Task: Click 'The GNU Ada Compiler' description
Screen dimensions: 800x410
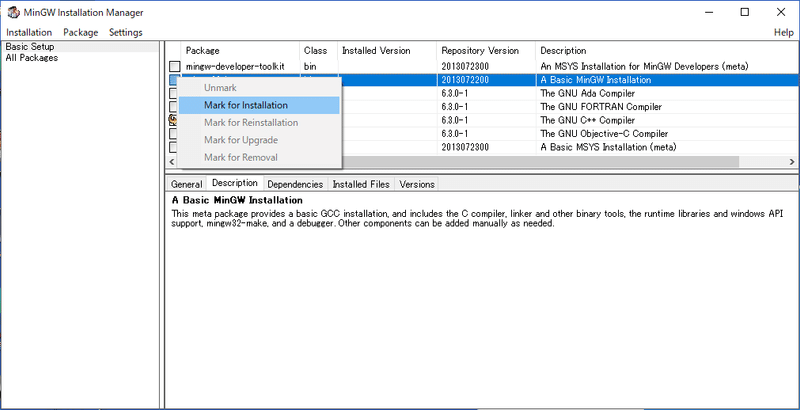Action: tap(587, 94)
